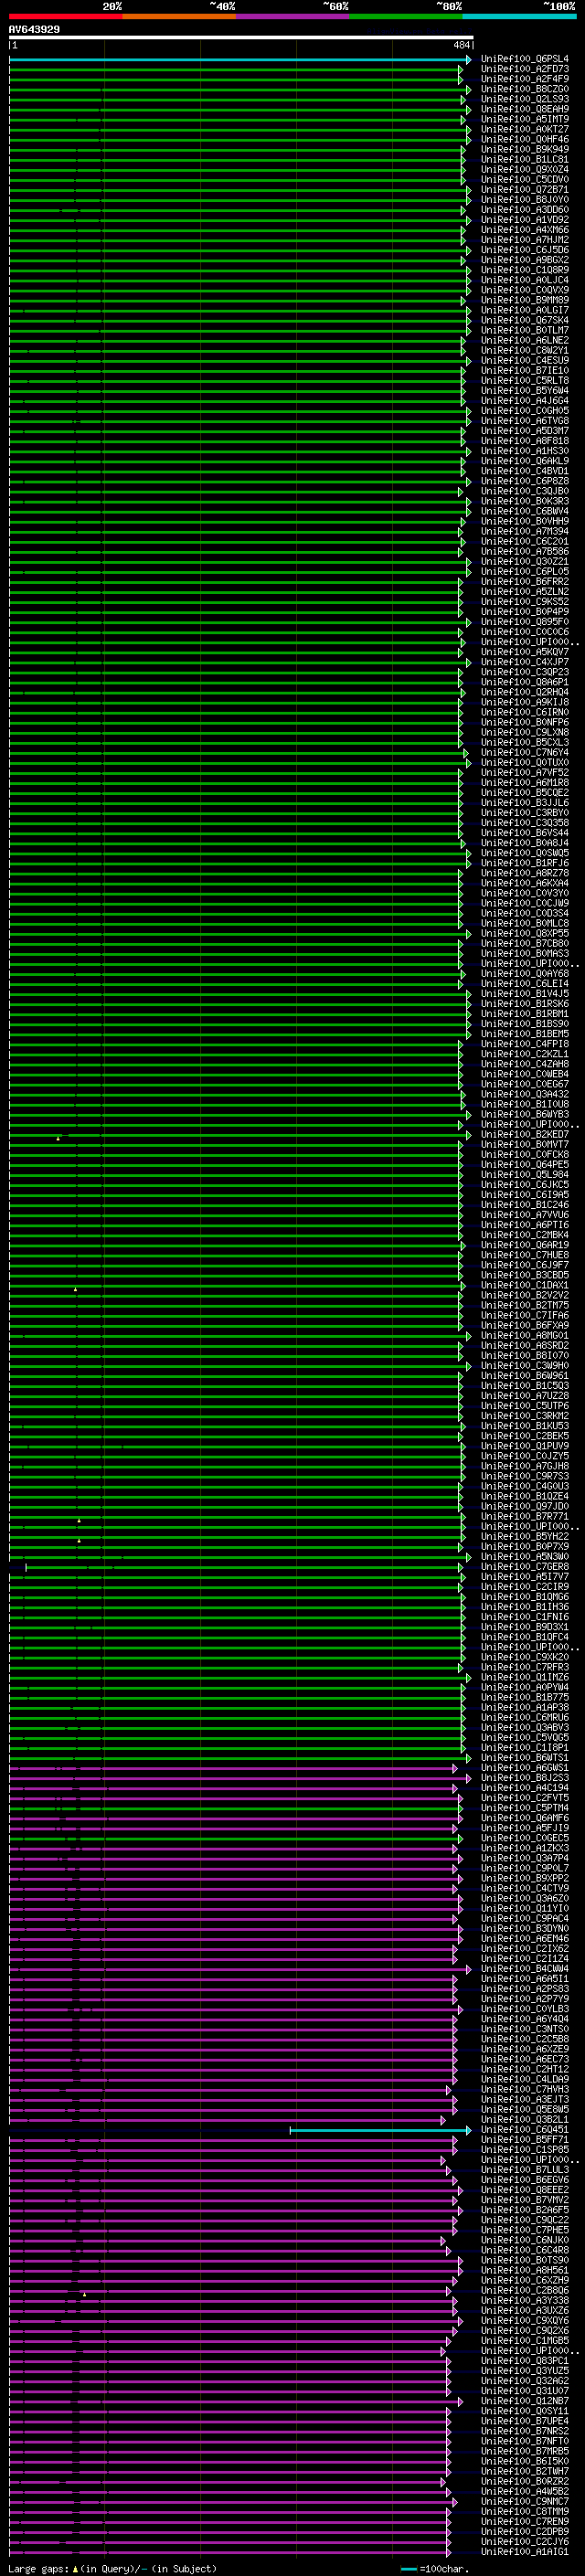Select the UniRef100_B3JJL6 label
Viewport: 585px width, 2576px height.
(x=524, y=803)
